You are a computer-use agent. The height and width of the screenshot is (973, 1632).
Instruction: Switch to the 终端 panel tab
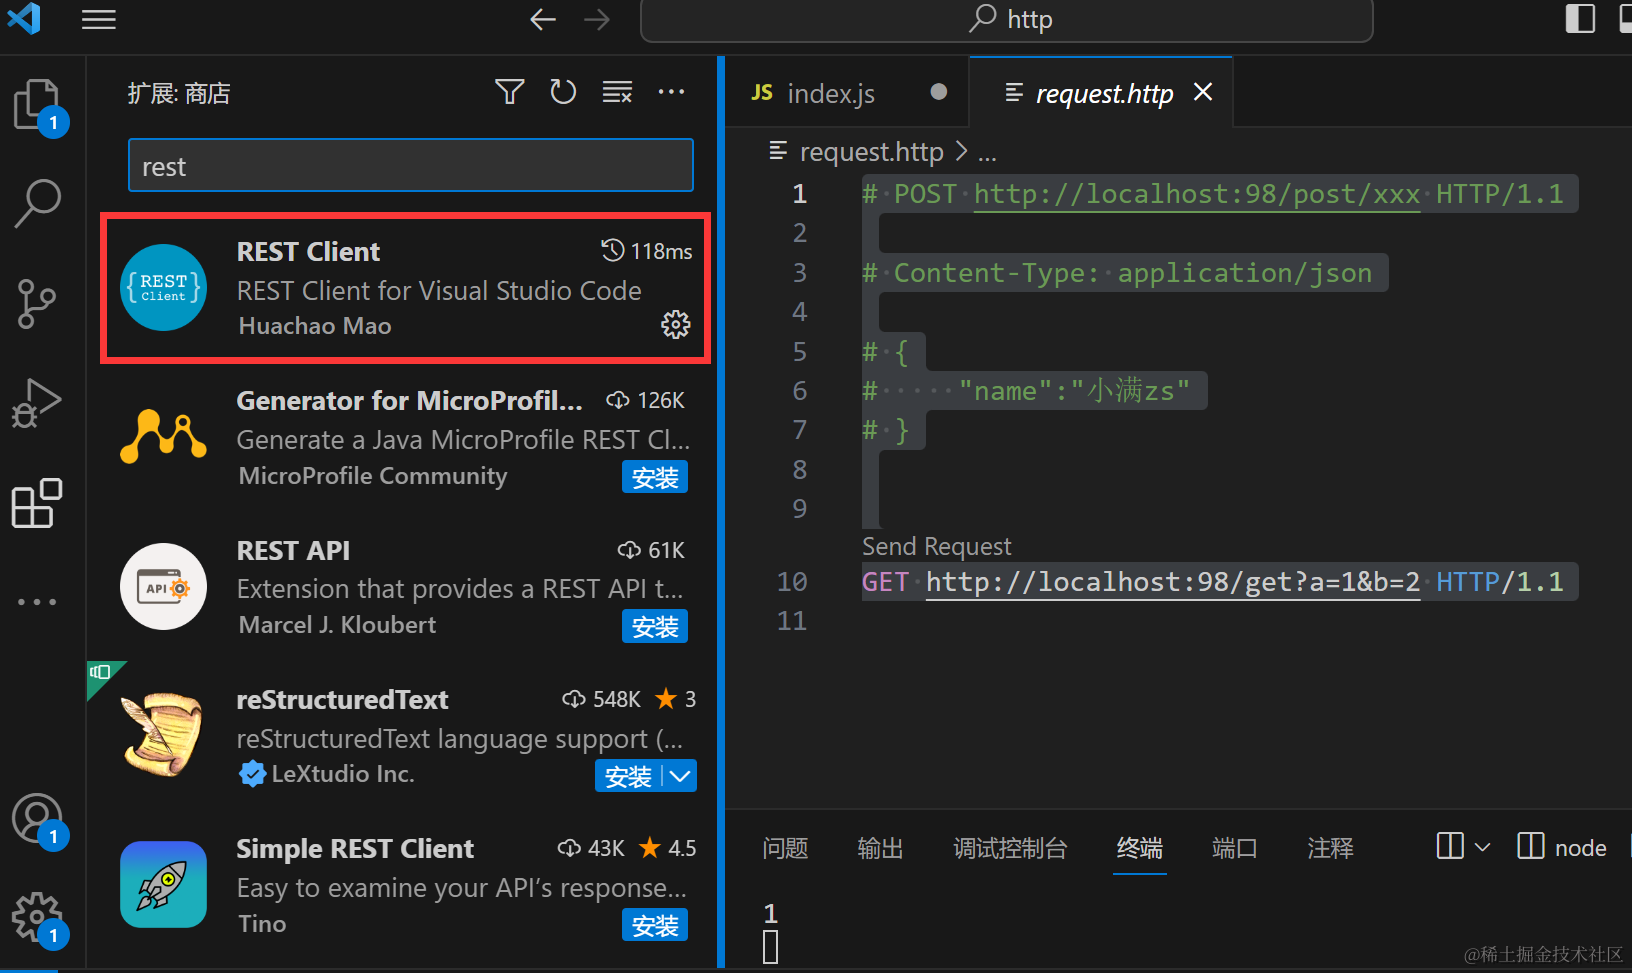1140,848
